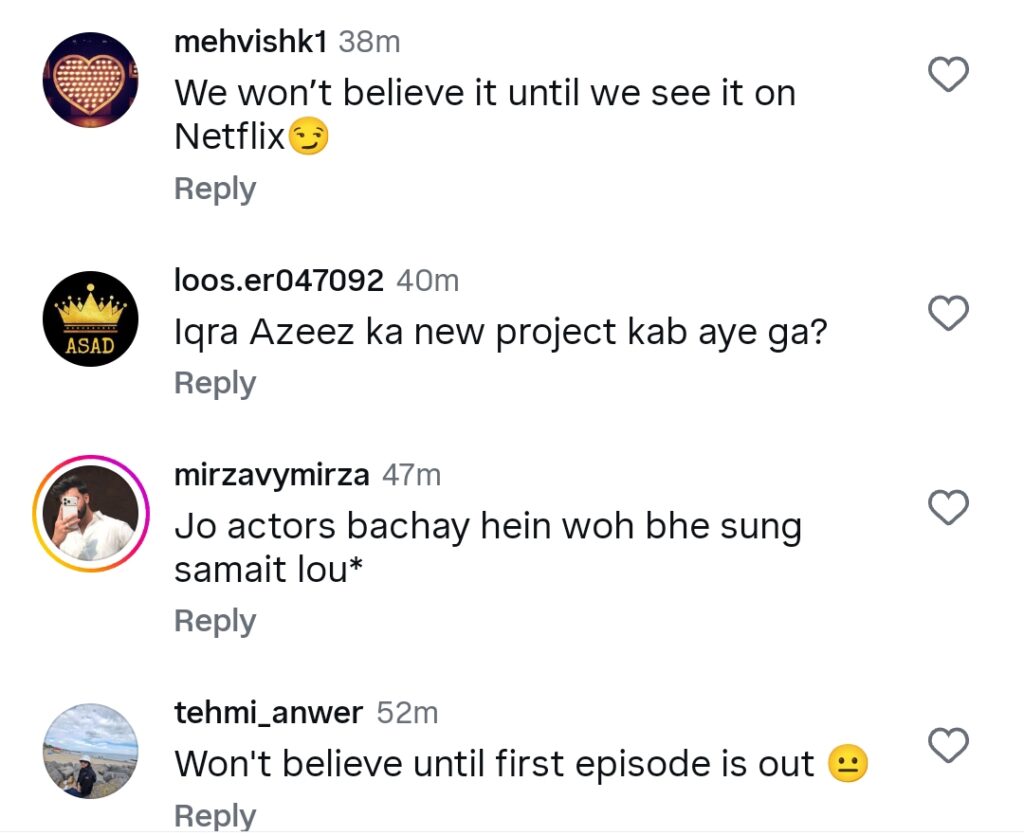Open username mehvishk1 profile link
The width and height of the screenshot is (1024, 836).
point(250,42)
